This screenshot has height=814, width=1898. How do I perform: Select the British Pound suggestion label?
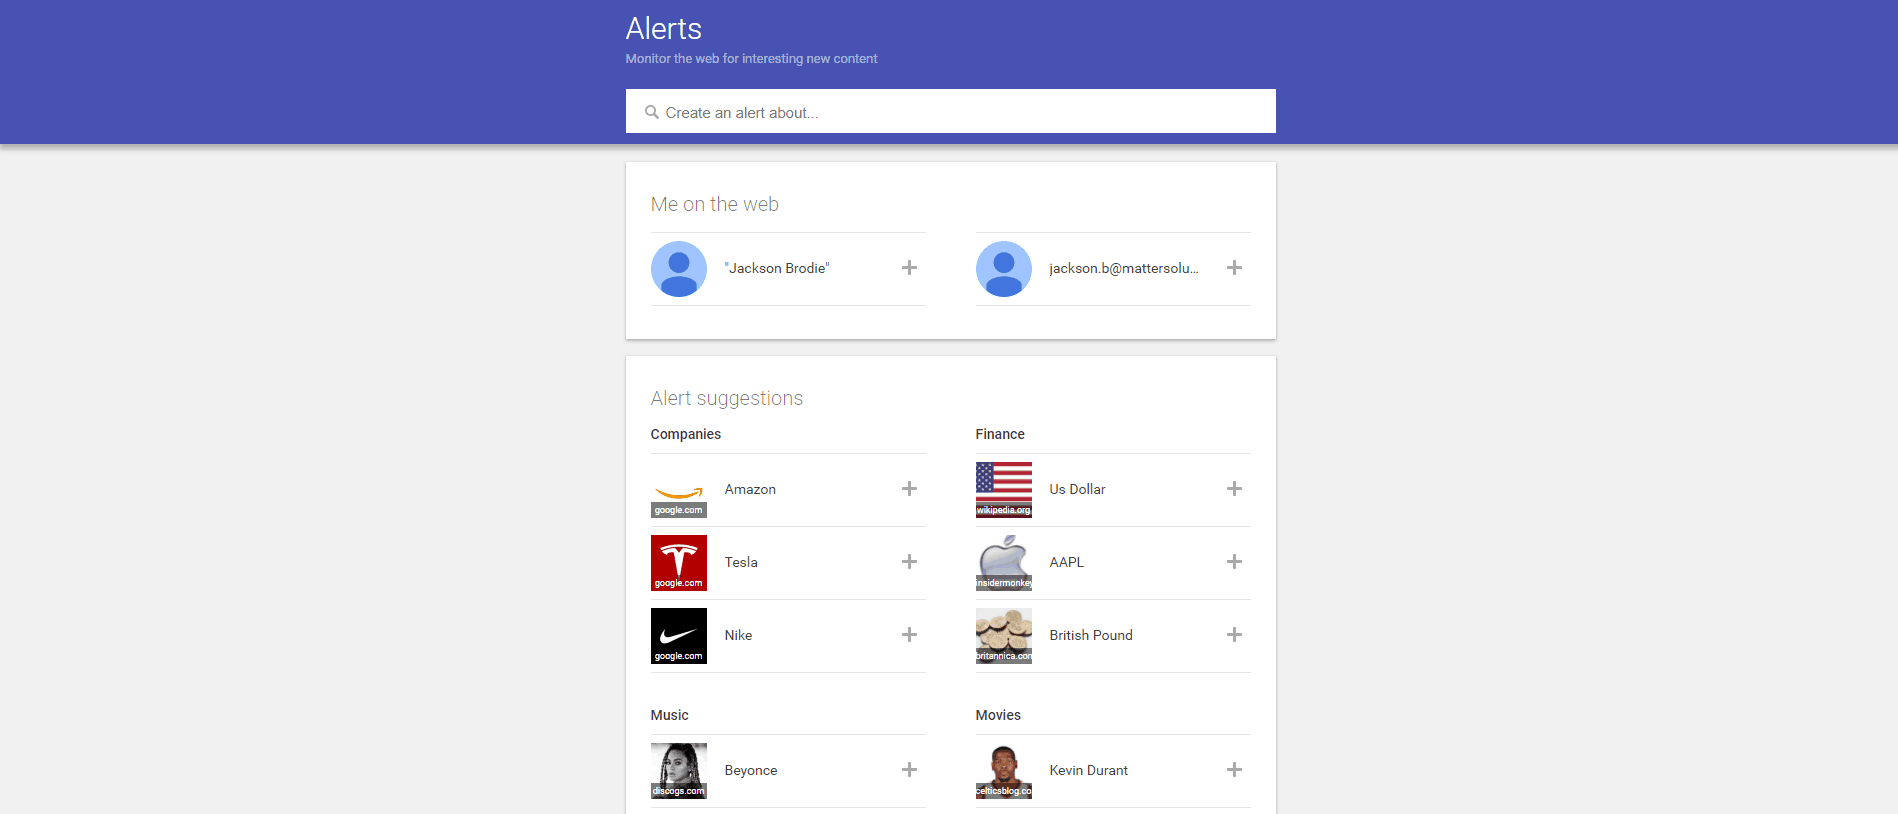click(x=1090, y=635)
